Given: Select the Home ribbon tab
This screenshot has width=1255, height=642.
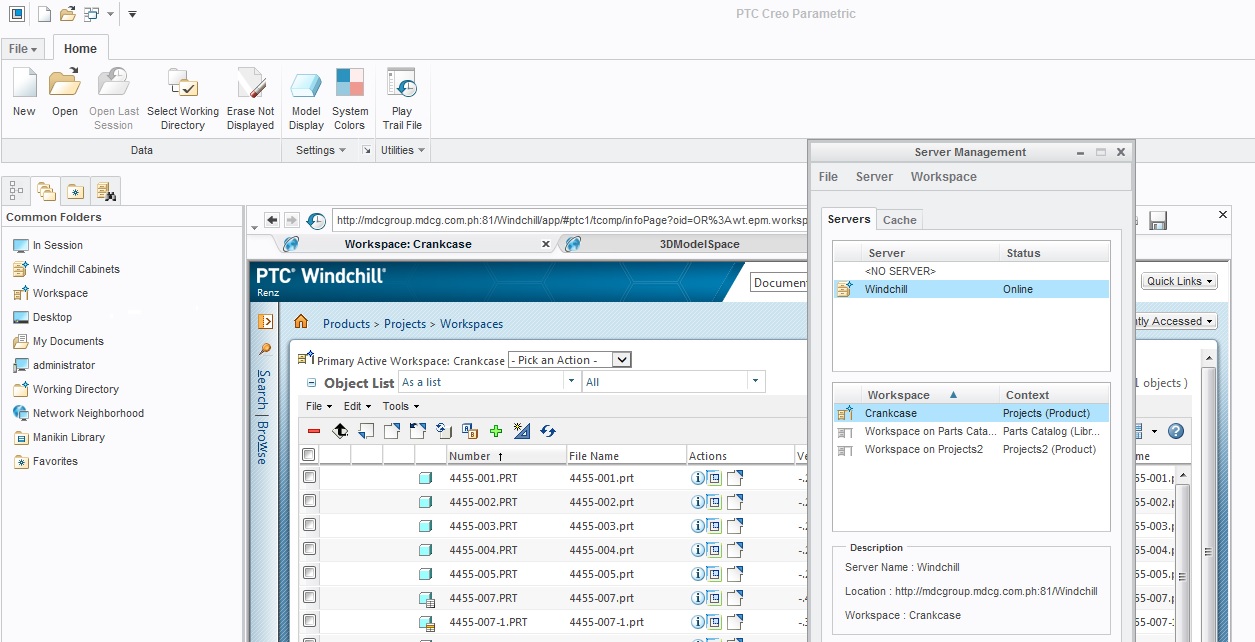Looking at the screenshot, I should 81,48.
